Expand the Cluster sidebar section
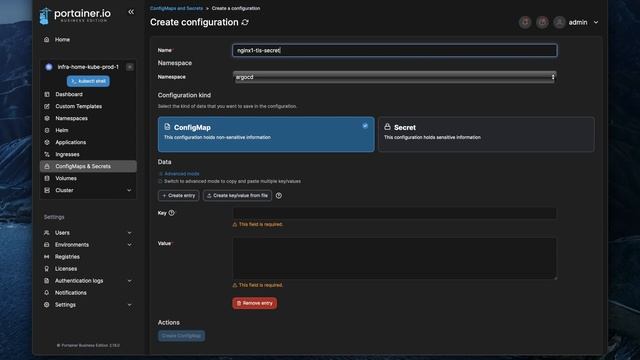The width and height of the screenshot is (640, 360). pyautogui.click(x=129, y=191)
